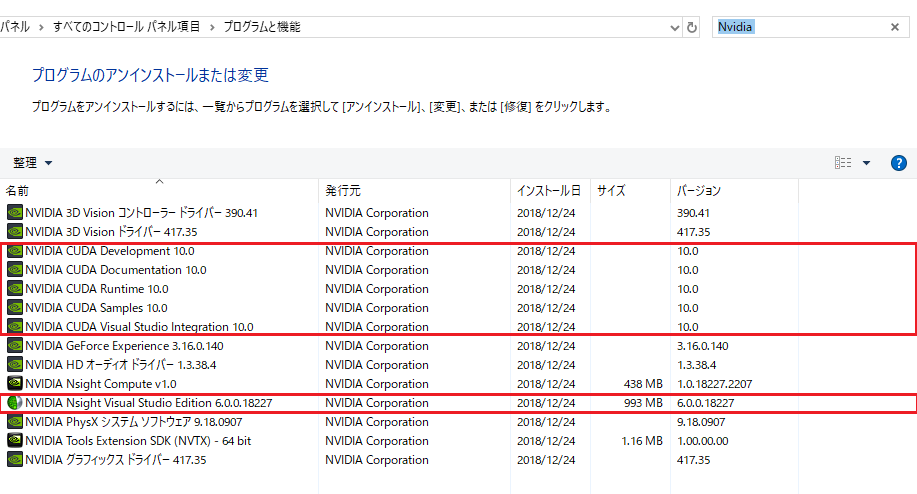Viewport: 917px width, 494px height.
Task: Click the view layout icon
Action: pos(843,163)
